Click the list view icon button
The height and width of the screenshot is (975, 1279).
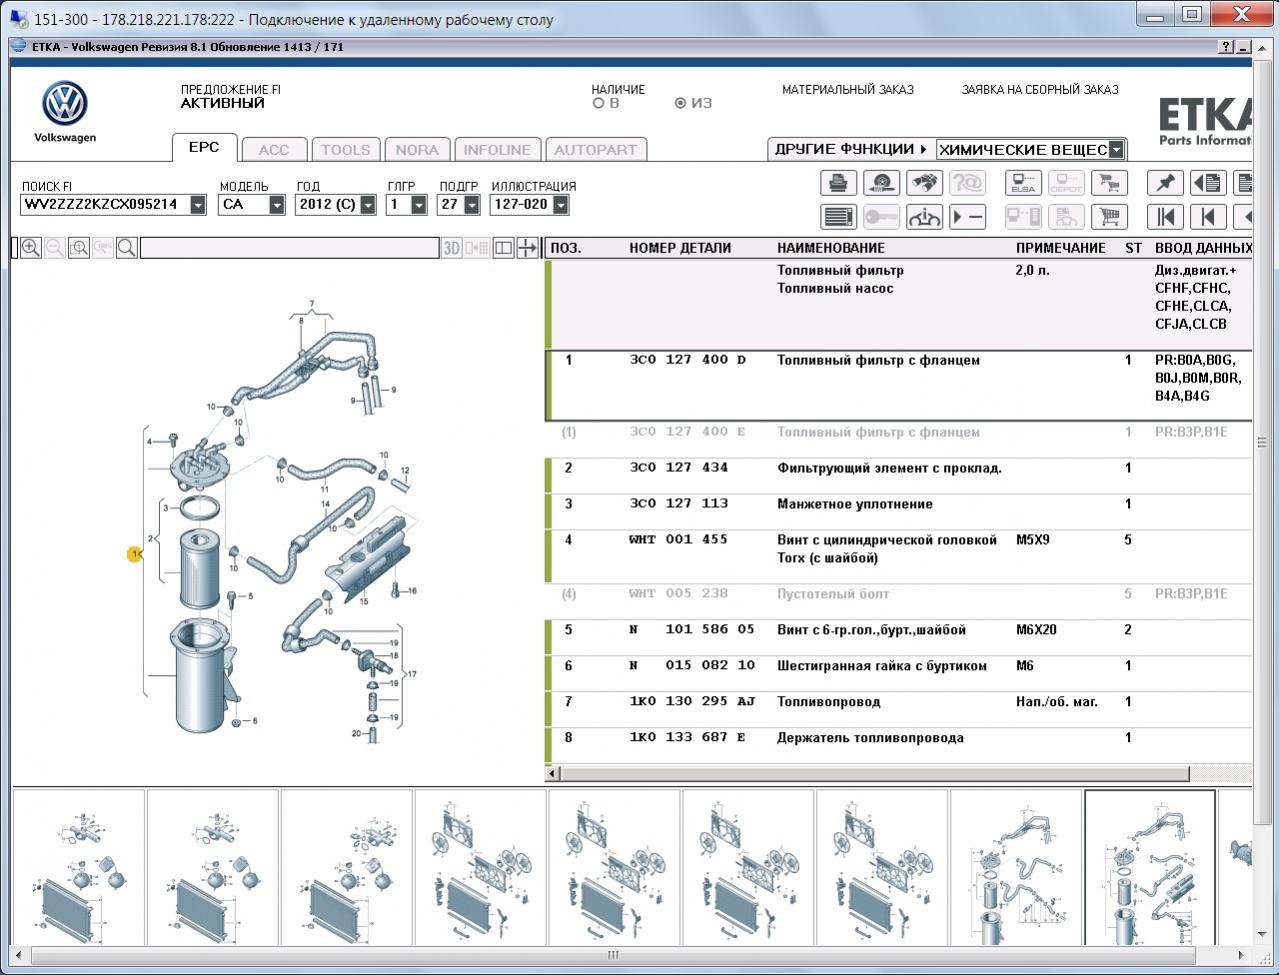coord(838,217)
